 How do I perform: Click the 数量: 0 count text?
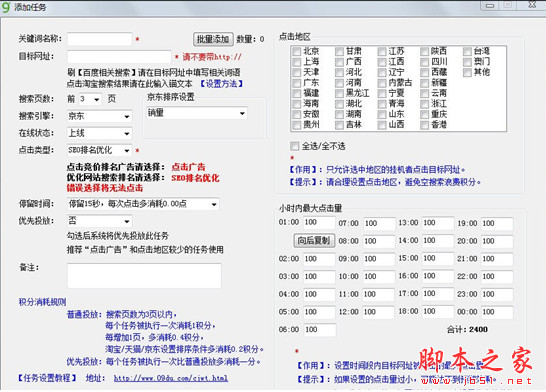250,39
